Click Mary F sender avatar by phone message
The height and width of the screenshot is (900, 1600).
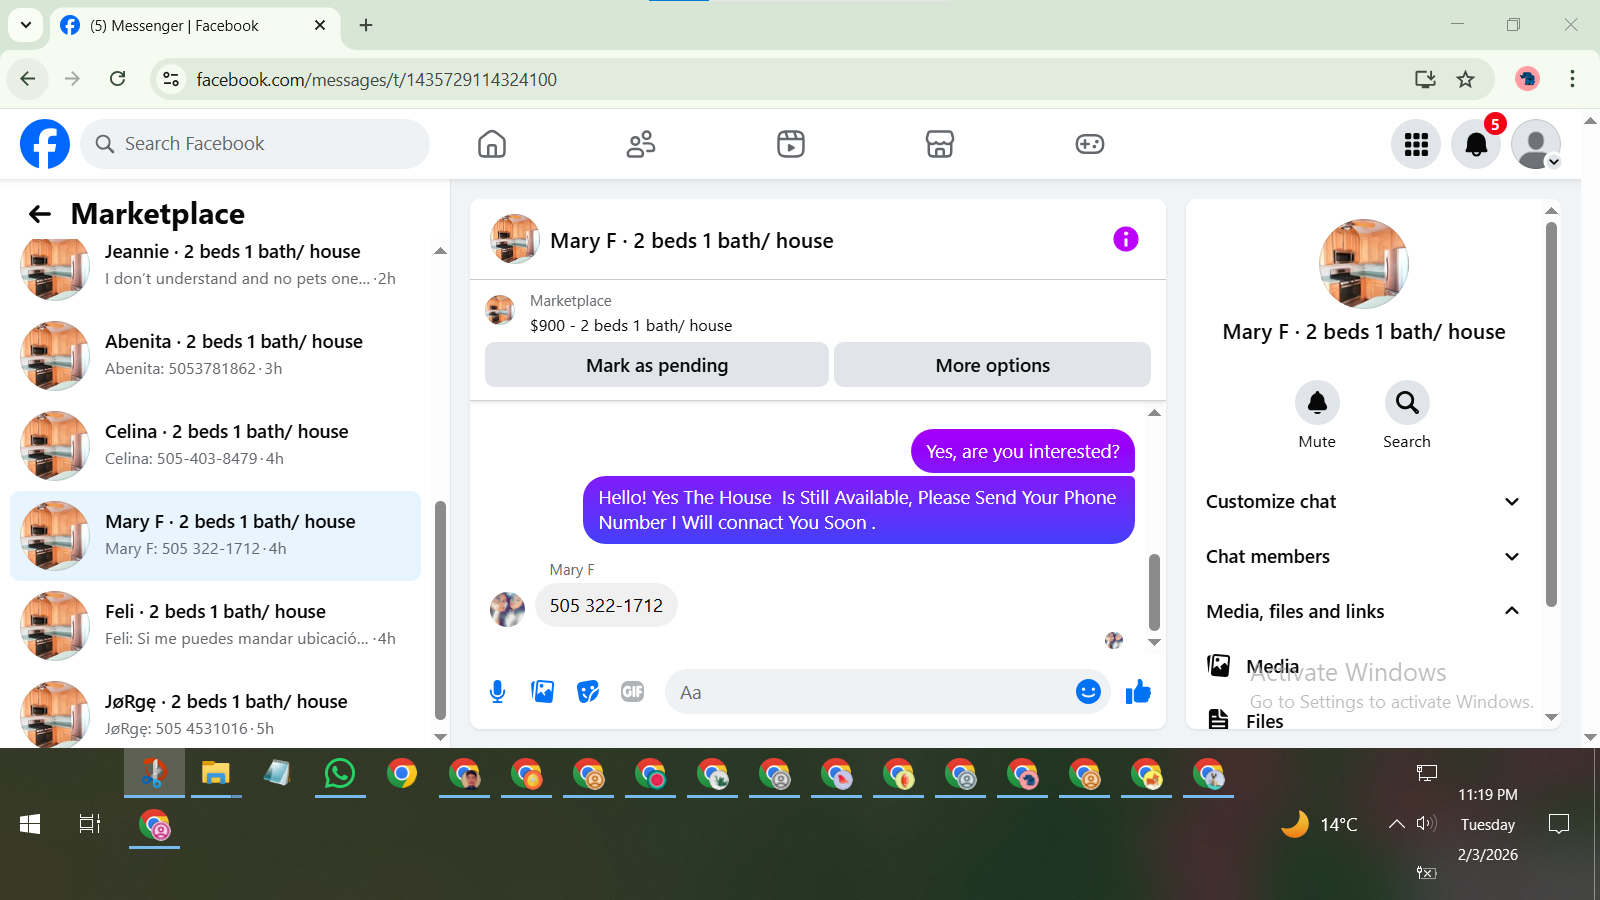pos(507,609)
